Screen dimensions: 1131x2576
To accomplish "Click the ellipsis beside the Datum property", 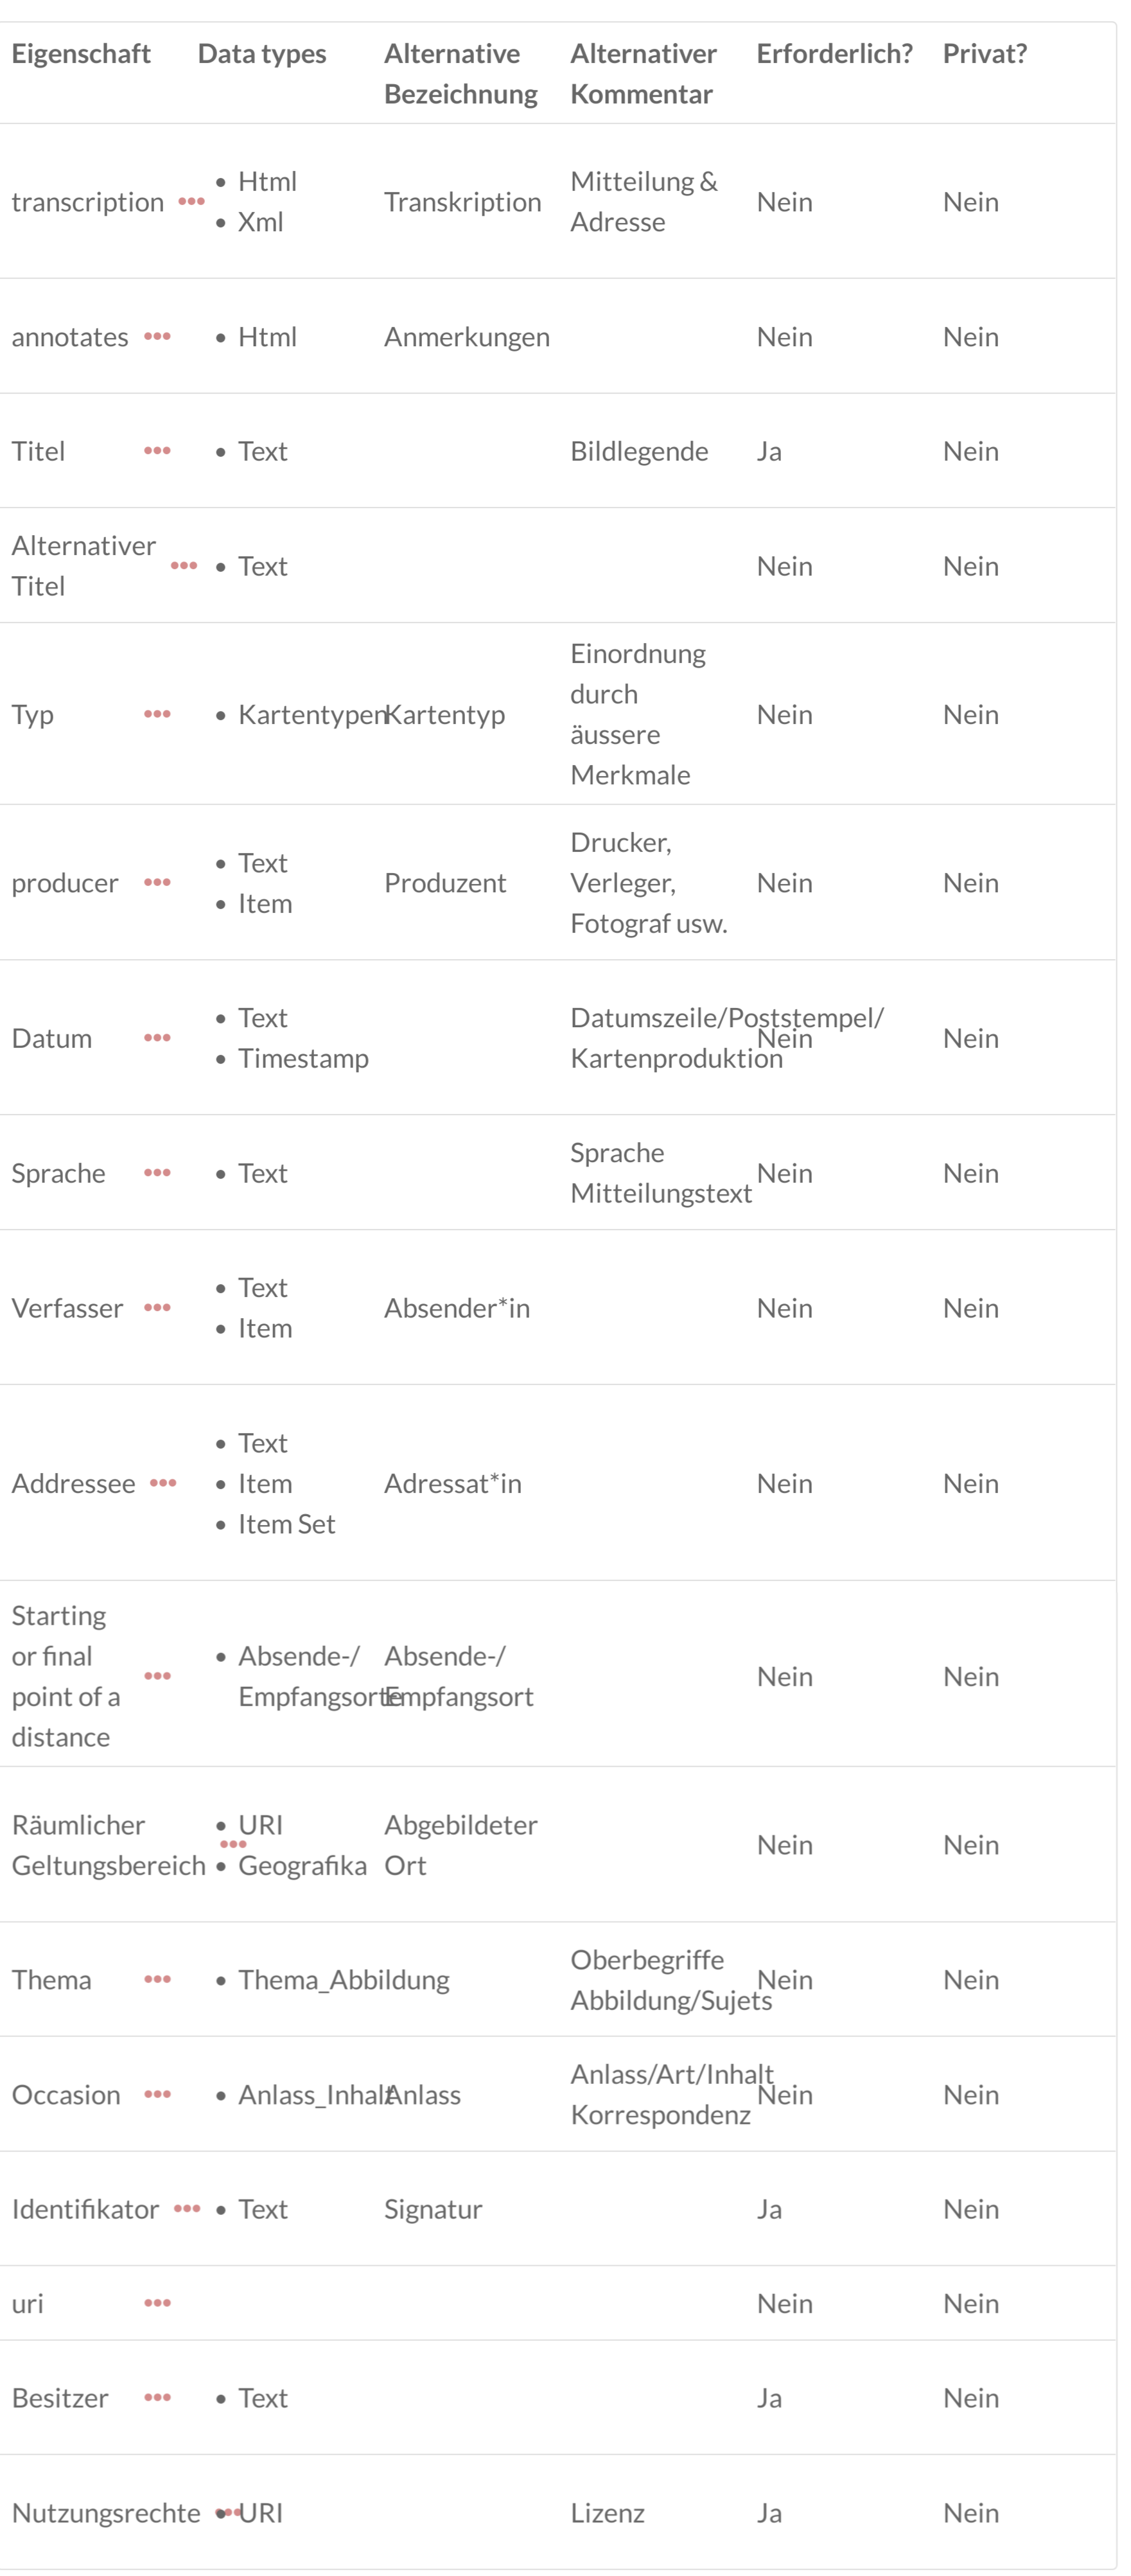I will 157,1037.
